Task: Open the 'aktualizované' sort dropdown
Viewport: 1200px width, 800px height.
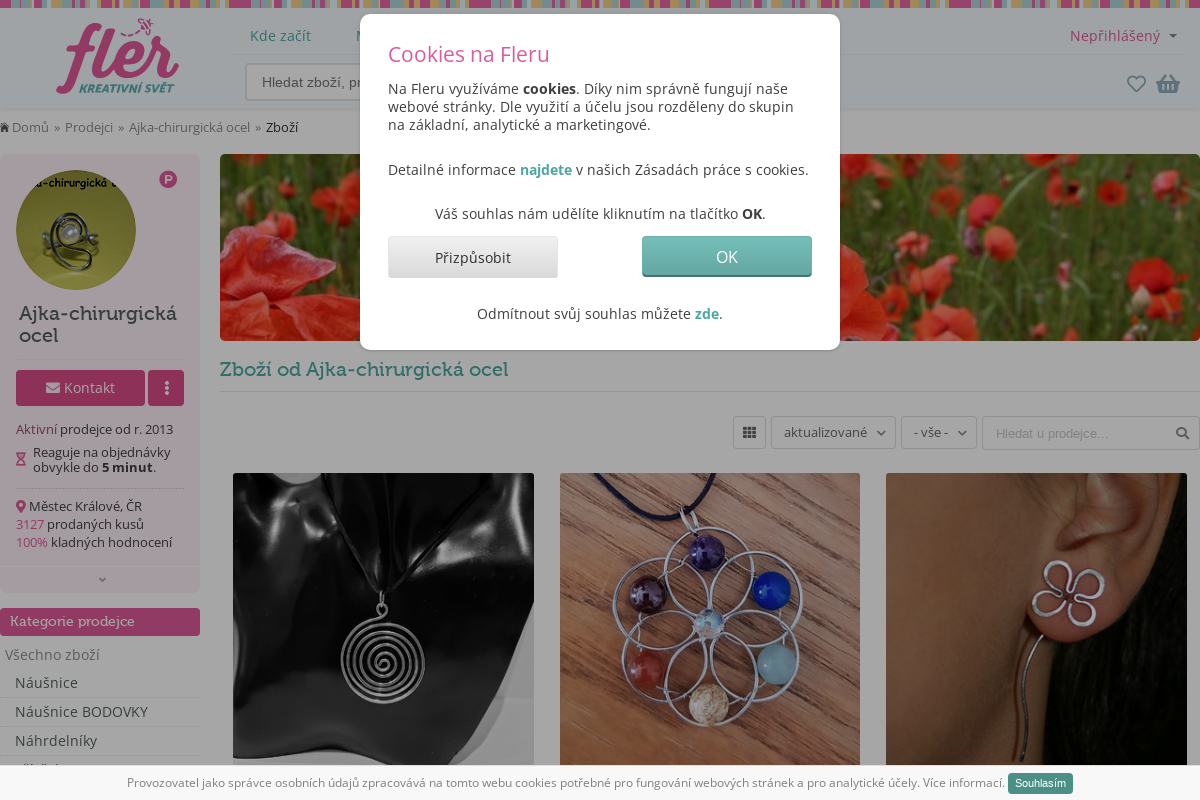Action: click(833, 433)
